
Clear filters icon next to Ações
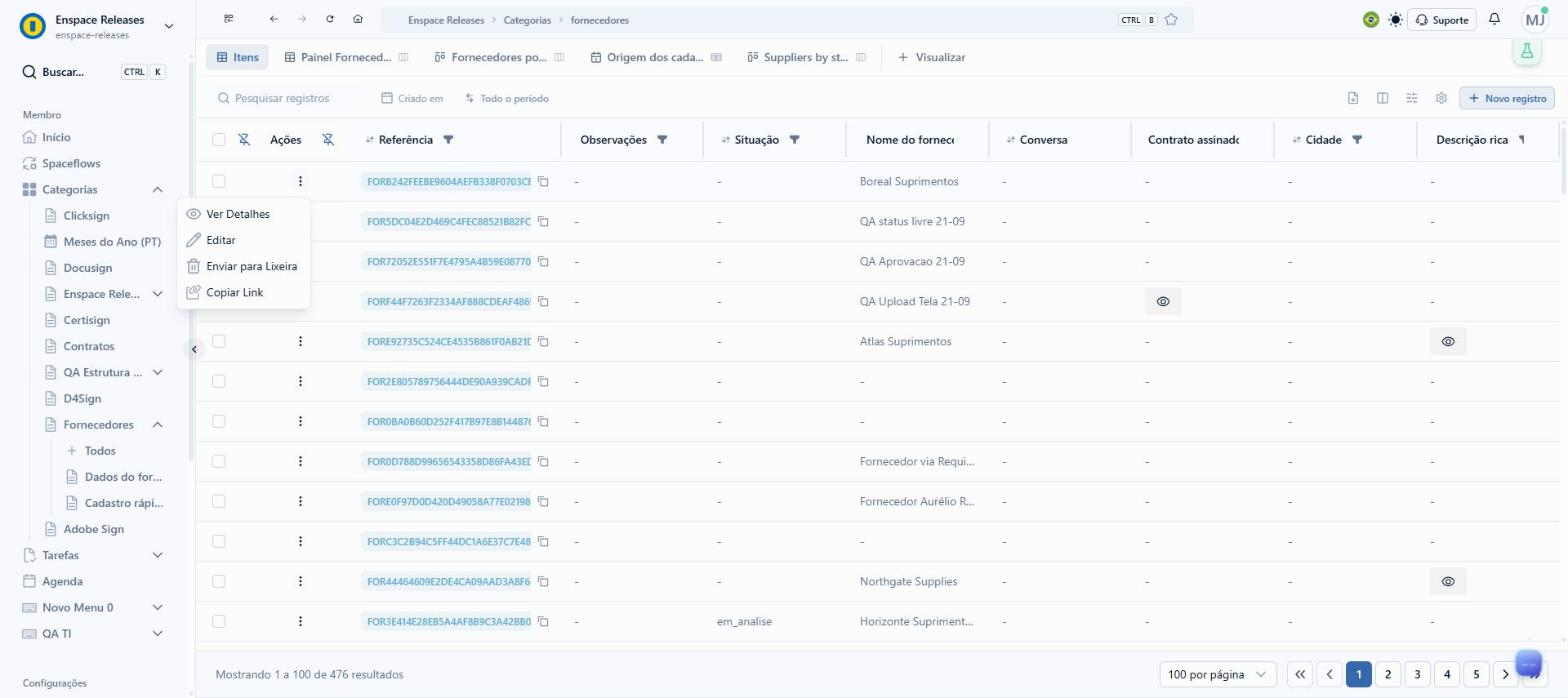(x=328, y=140)
